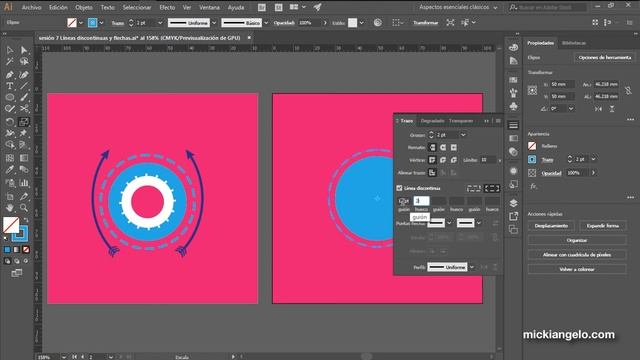The image size is (640, 360).
Task: Open Trazo weight dropdown in Apariencia
Action: click(593, 159)
